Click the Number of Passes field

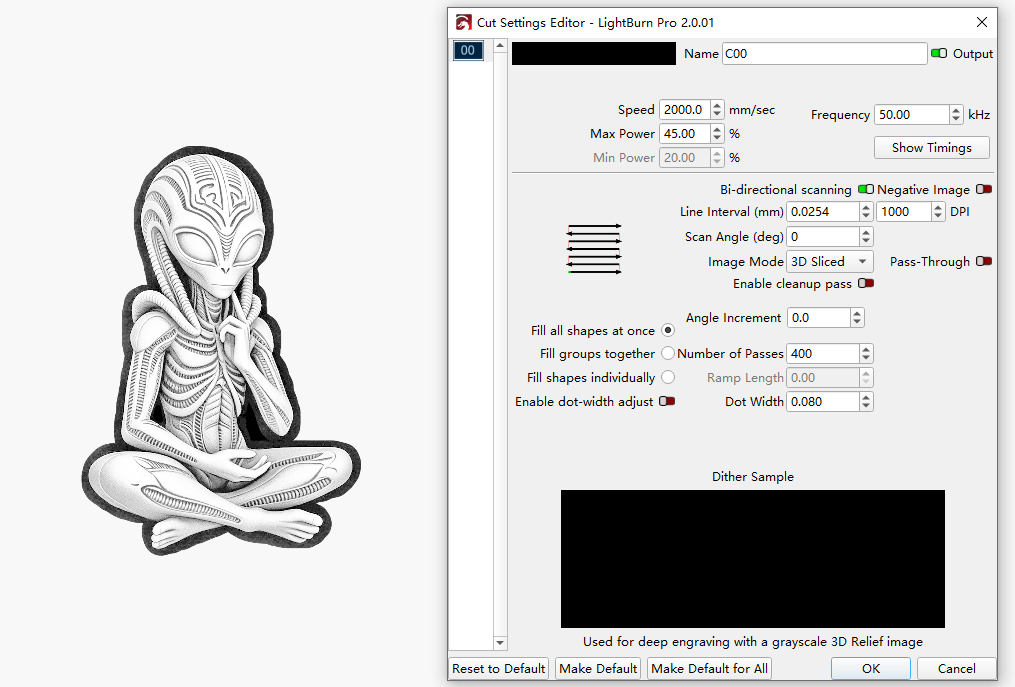click(x=823, y=354)
